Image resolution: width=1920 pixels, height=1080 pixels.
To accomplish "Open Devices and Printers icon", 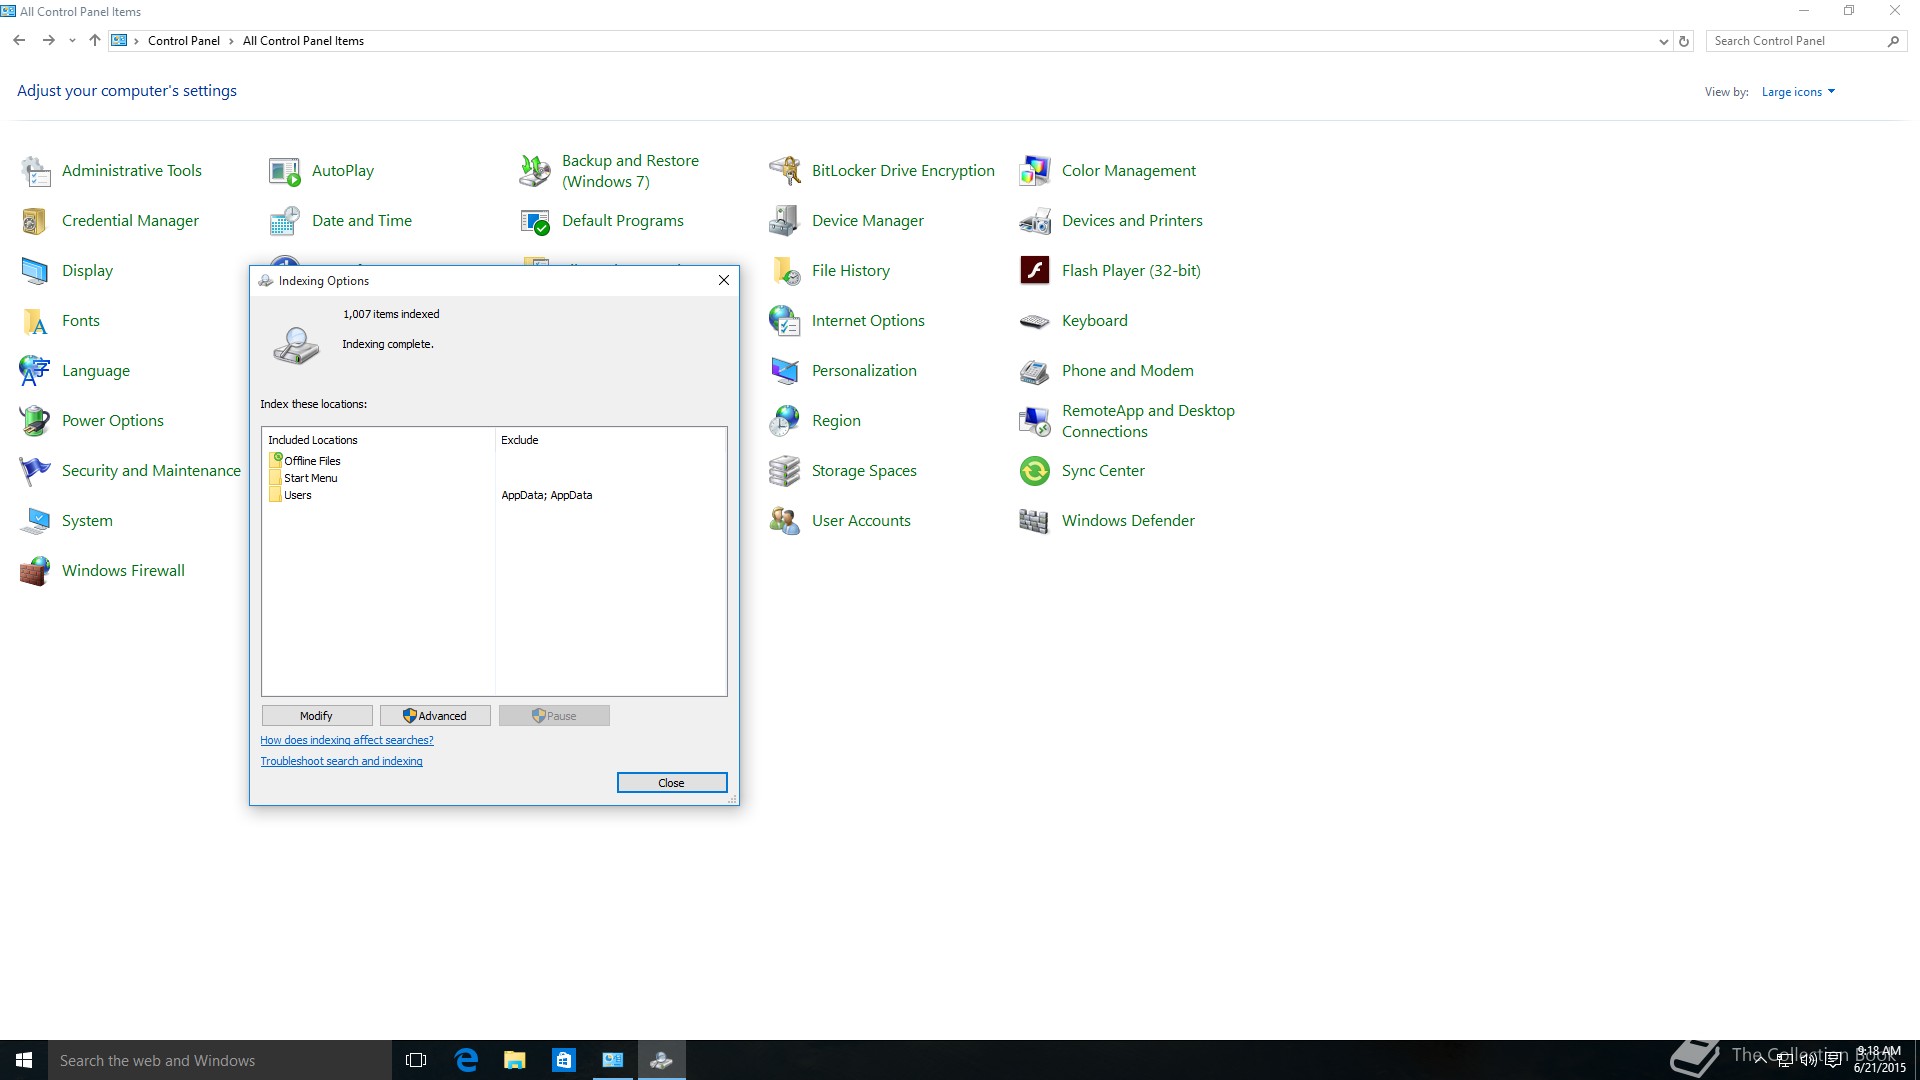I will [1035, 221].
